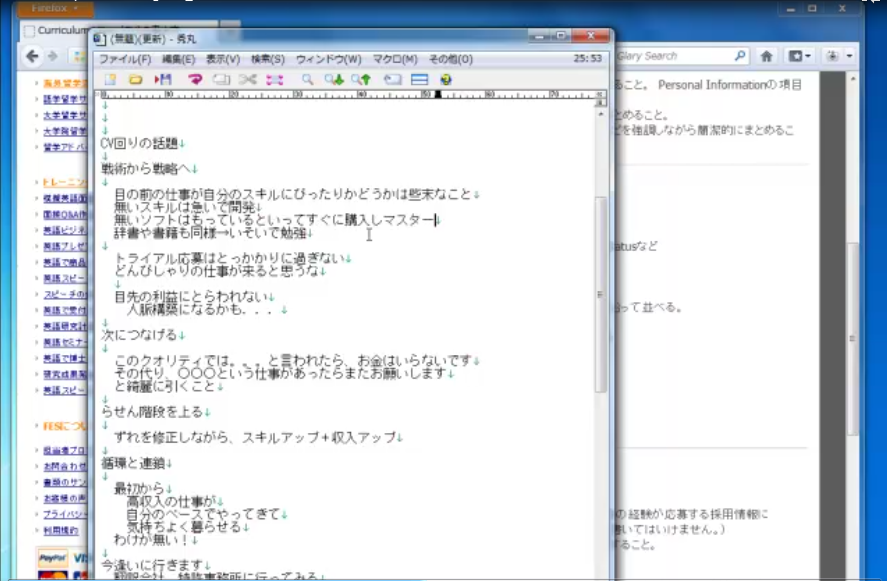Click the text line らせん階段を上る
The height and width of the screenshot is (581, 887).
(x=152, y=411)
